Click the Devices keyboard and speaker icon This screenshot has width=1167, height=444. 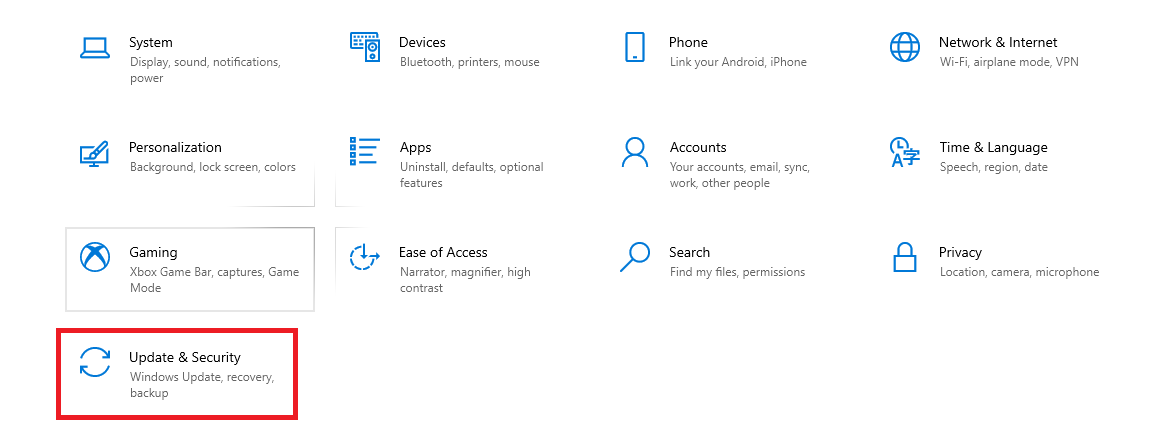click(365, 47)
